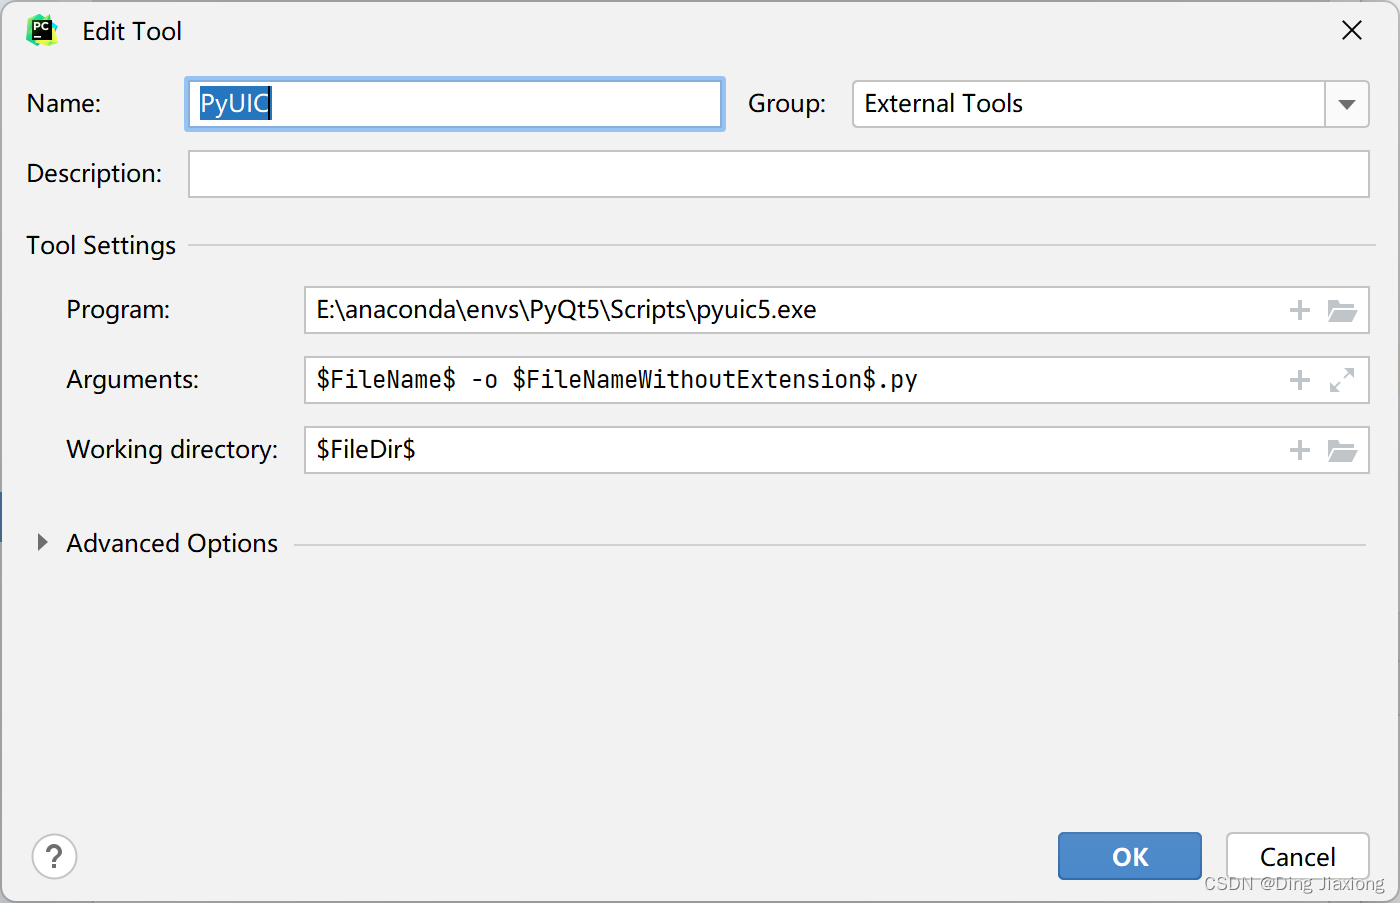Screen dimensions: 1400x903
Task: Open the Group dropdown arrow
Action: click(1347, 104)
